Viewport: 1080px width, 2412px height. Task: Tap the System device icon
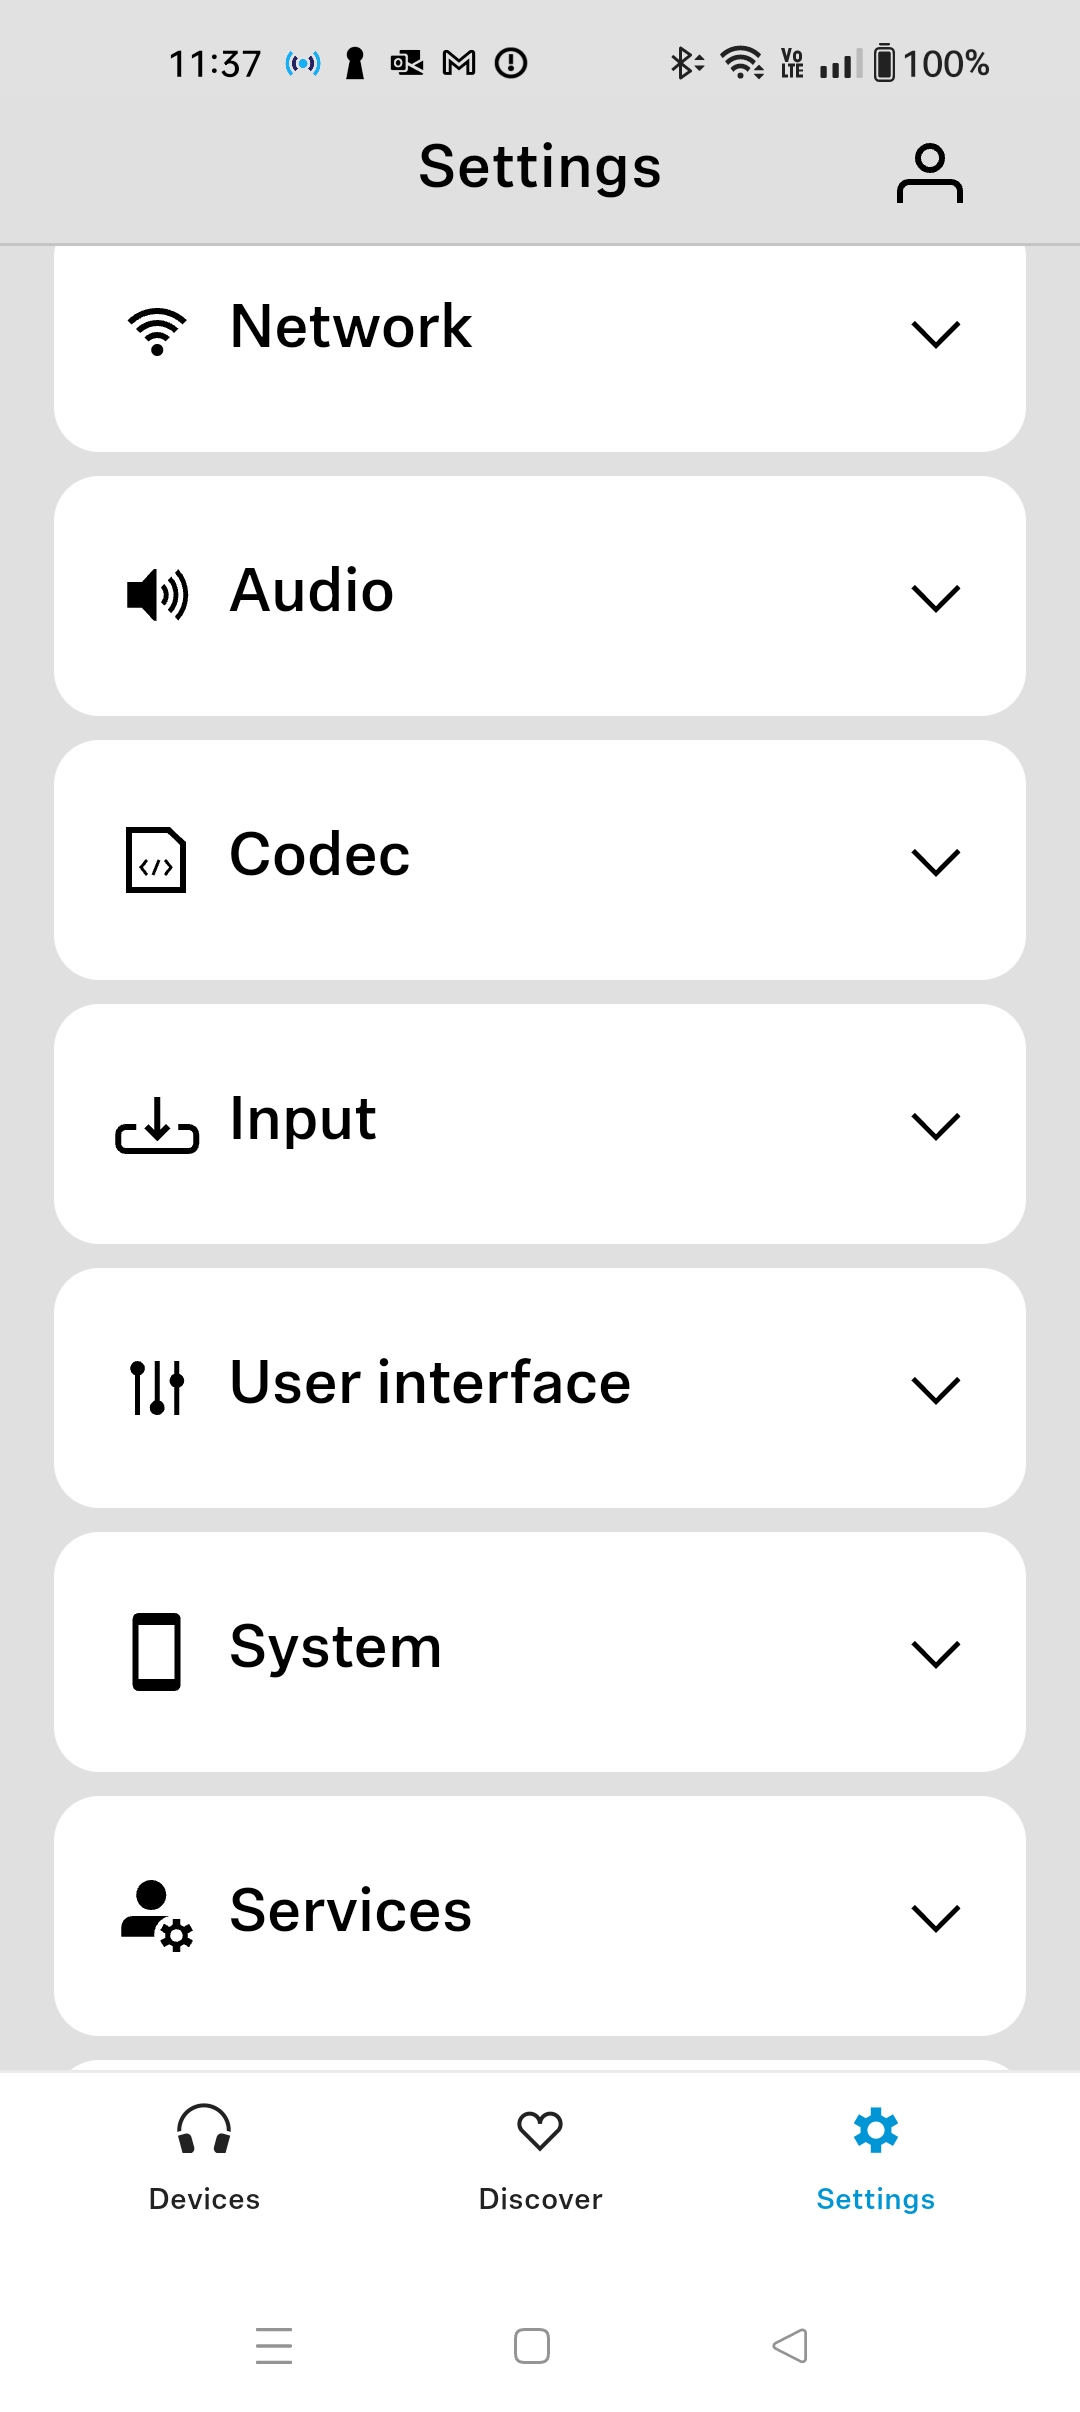point(157,1651)
